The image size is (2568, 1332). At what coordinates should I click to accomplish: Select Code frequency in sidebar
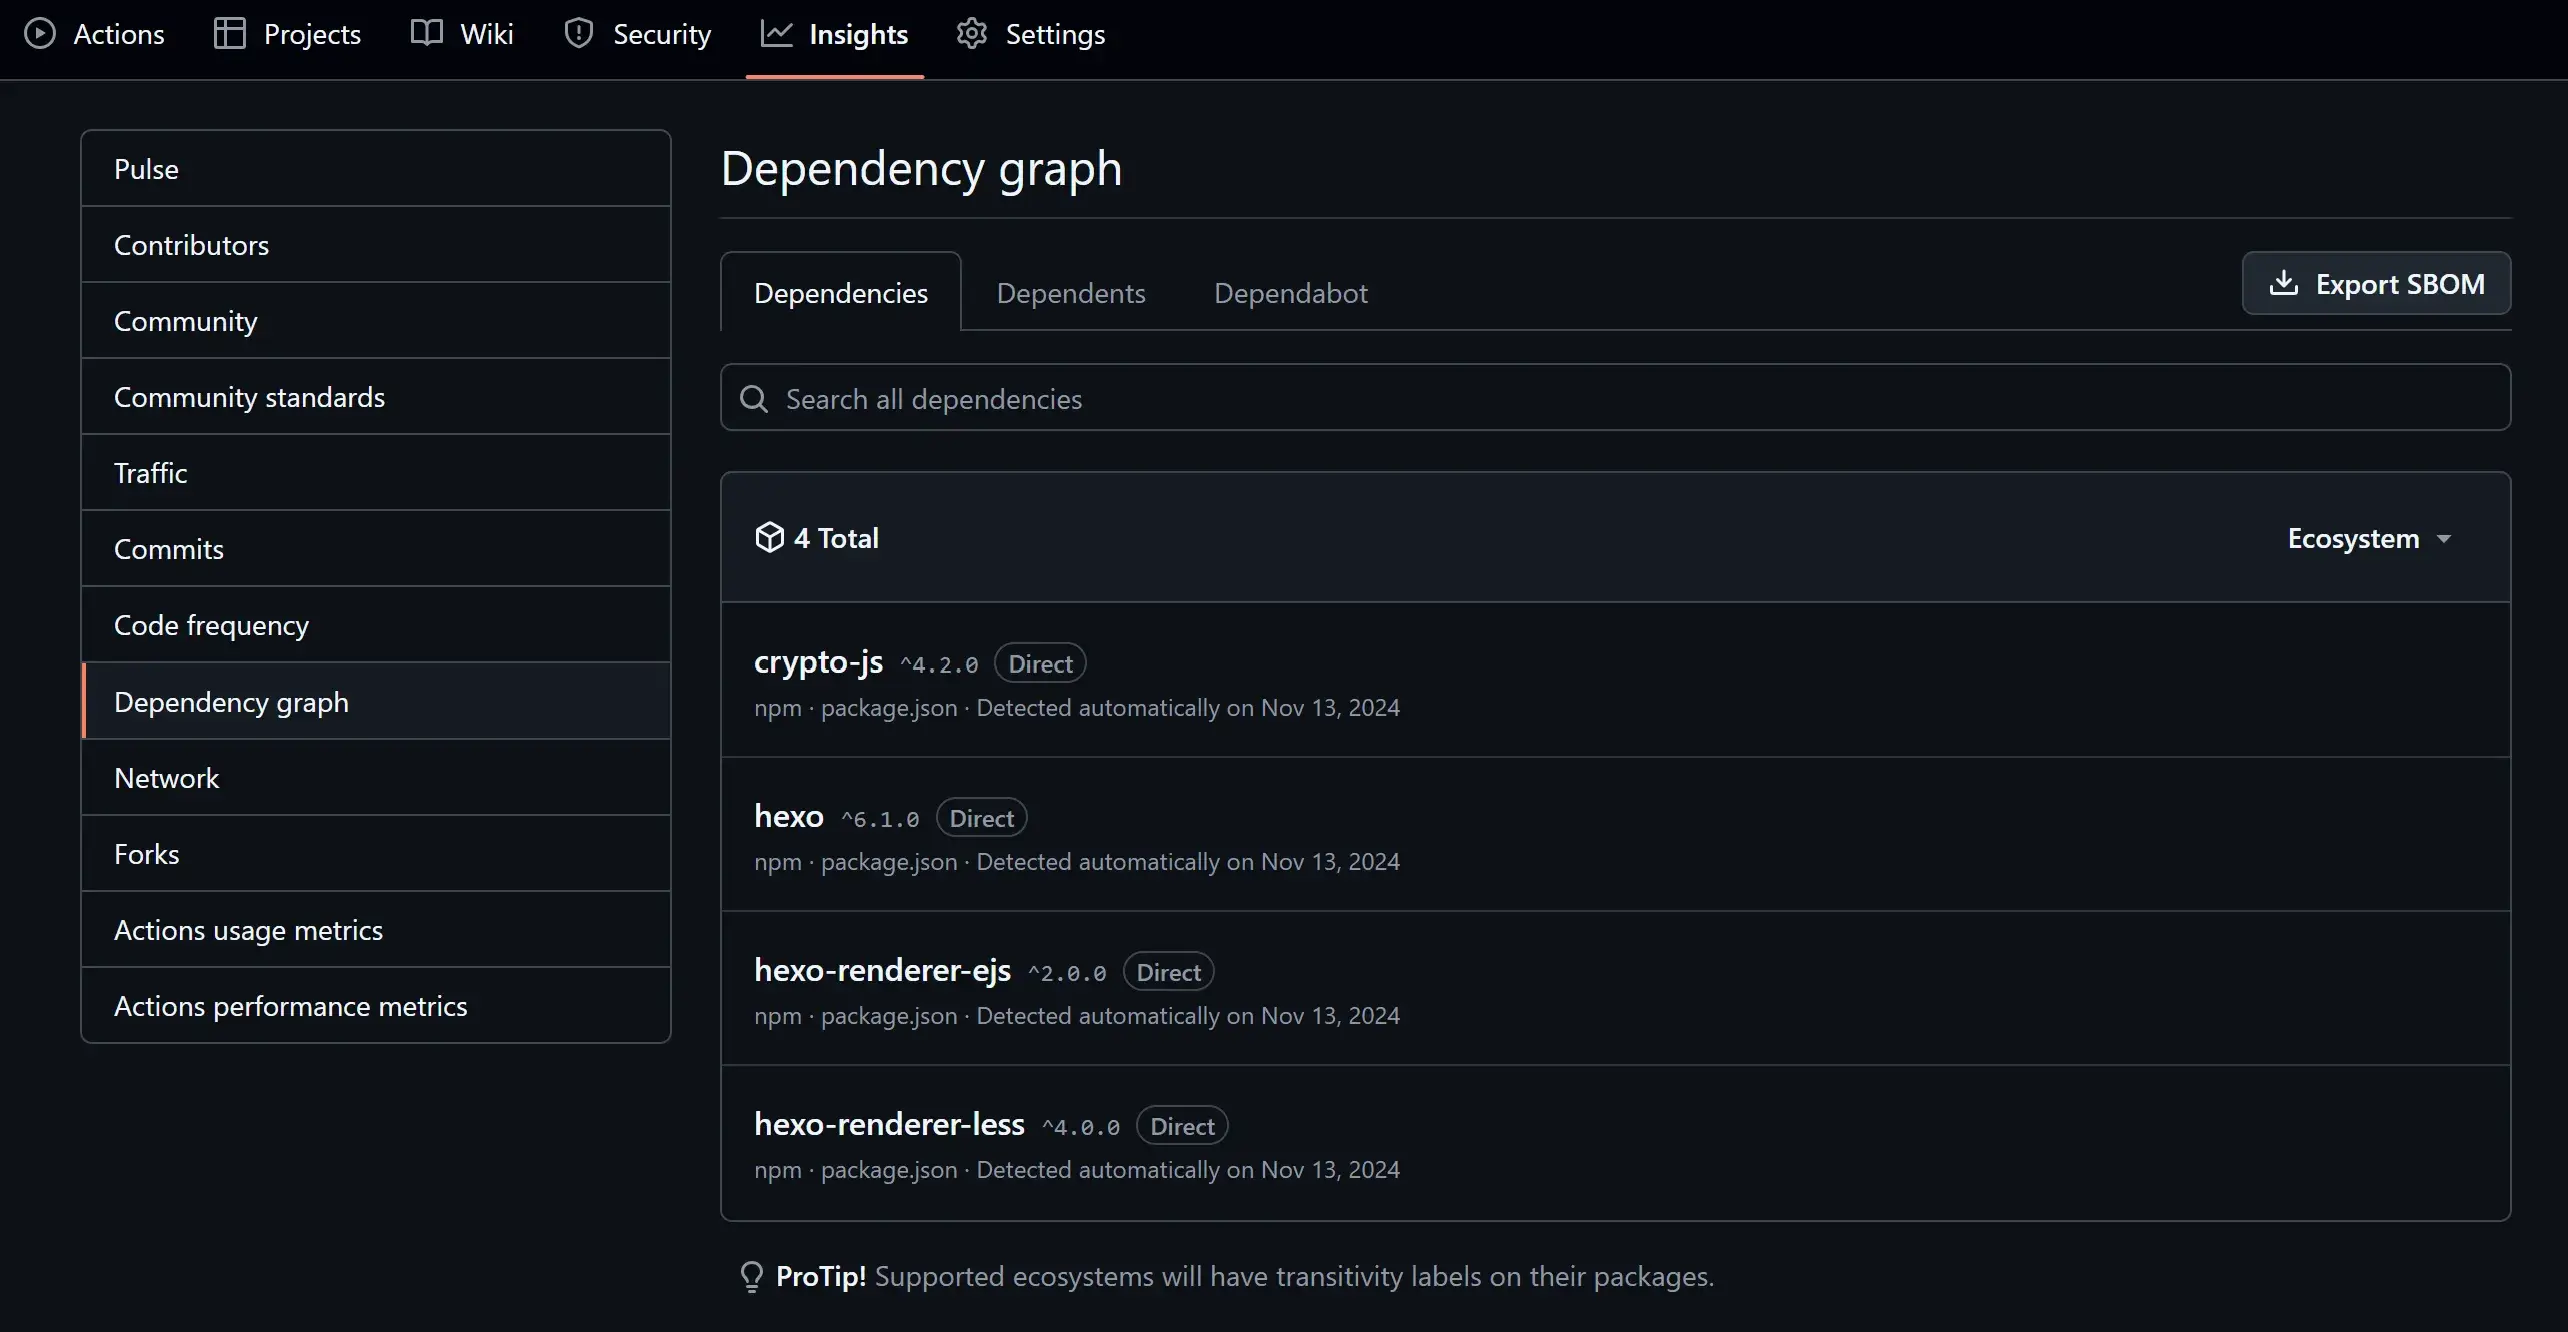(x=211, y=625)
